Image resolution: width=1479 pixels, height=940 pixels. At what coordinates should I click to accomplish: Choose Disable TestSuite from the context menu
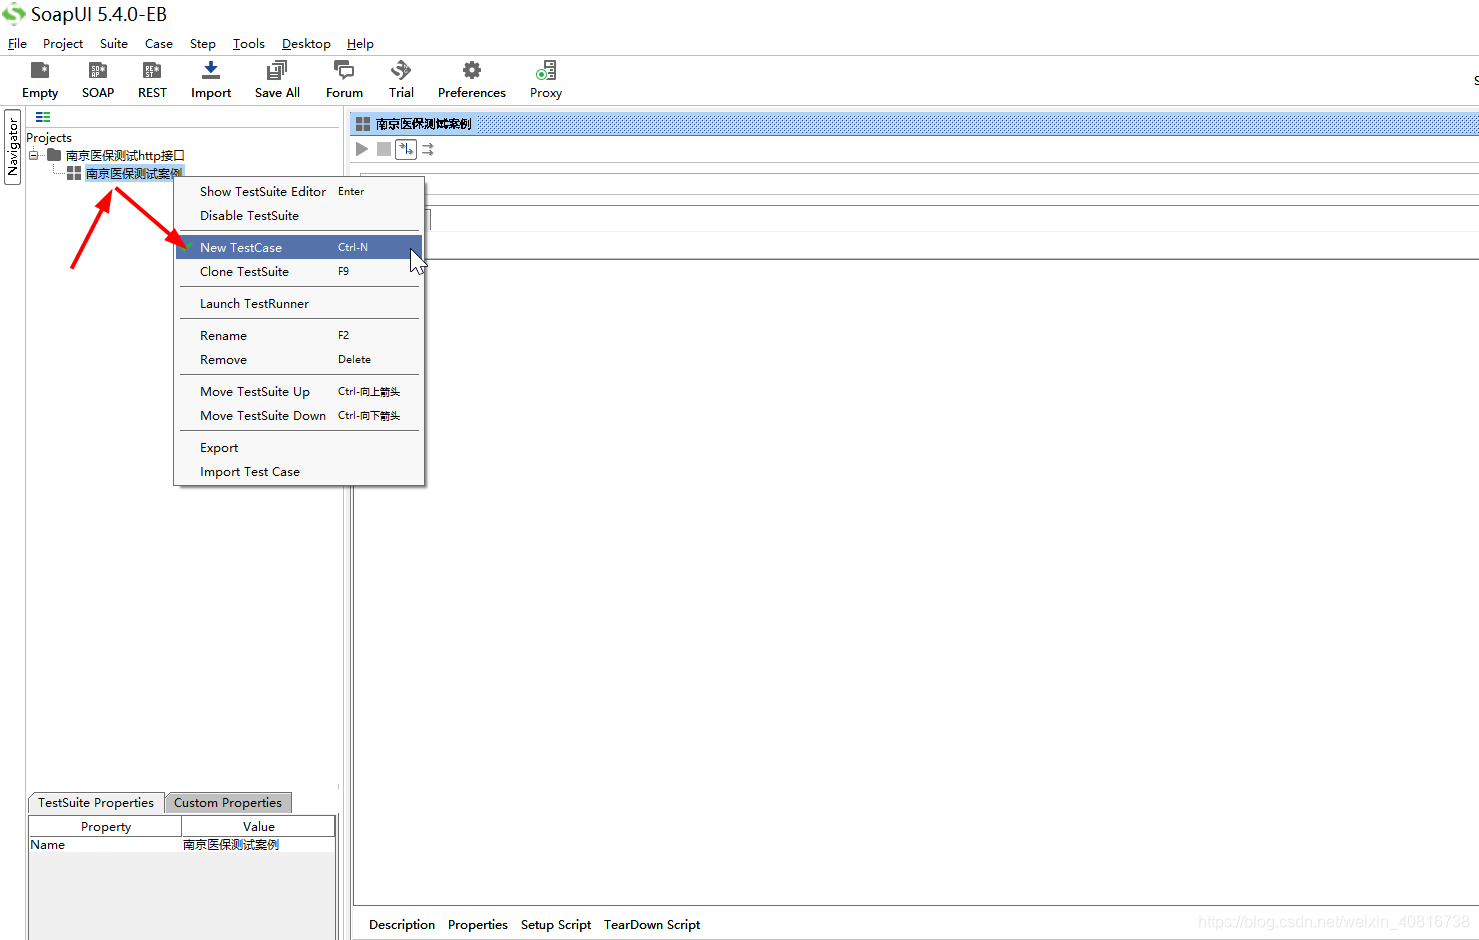[299, 215]
